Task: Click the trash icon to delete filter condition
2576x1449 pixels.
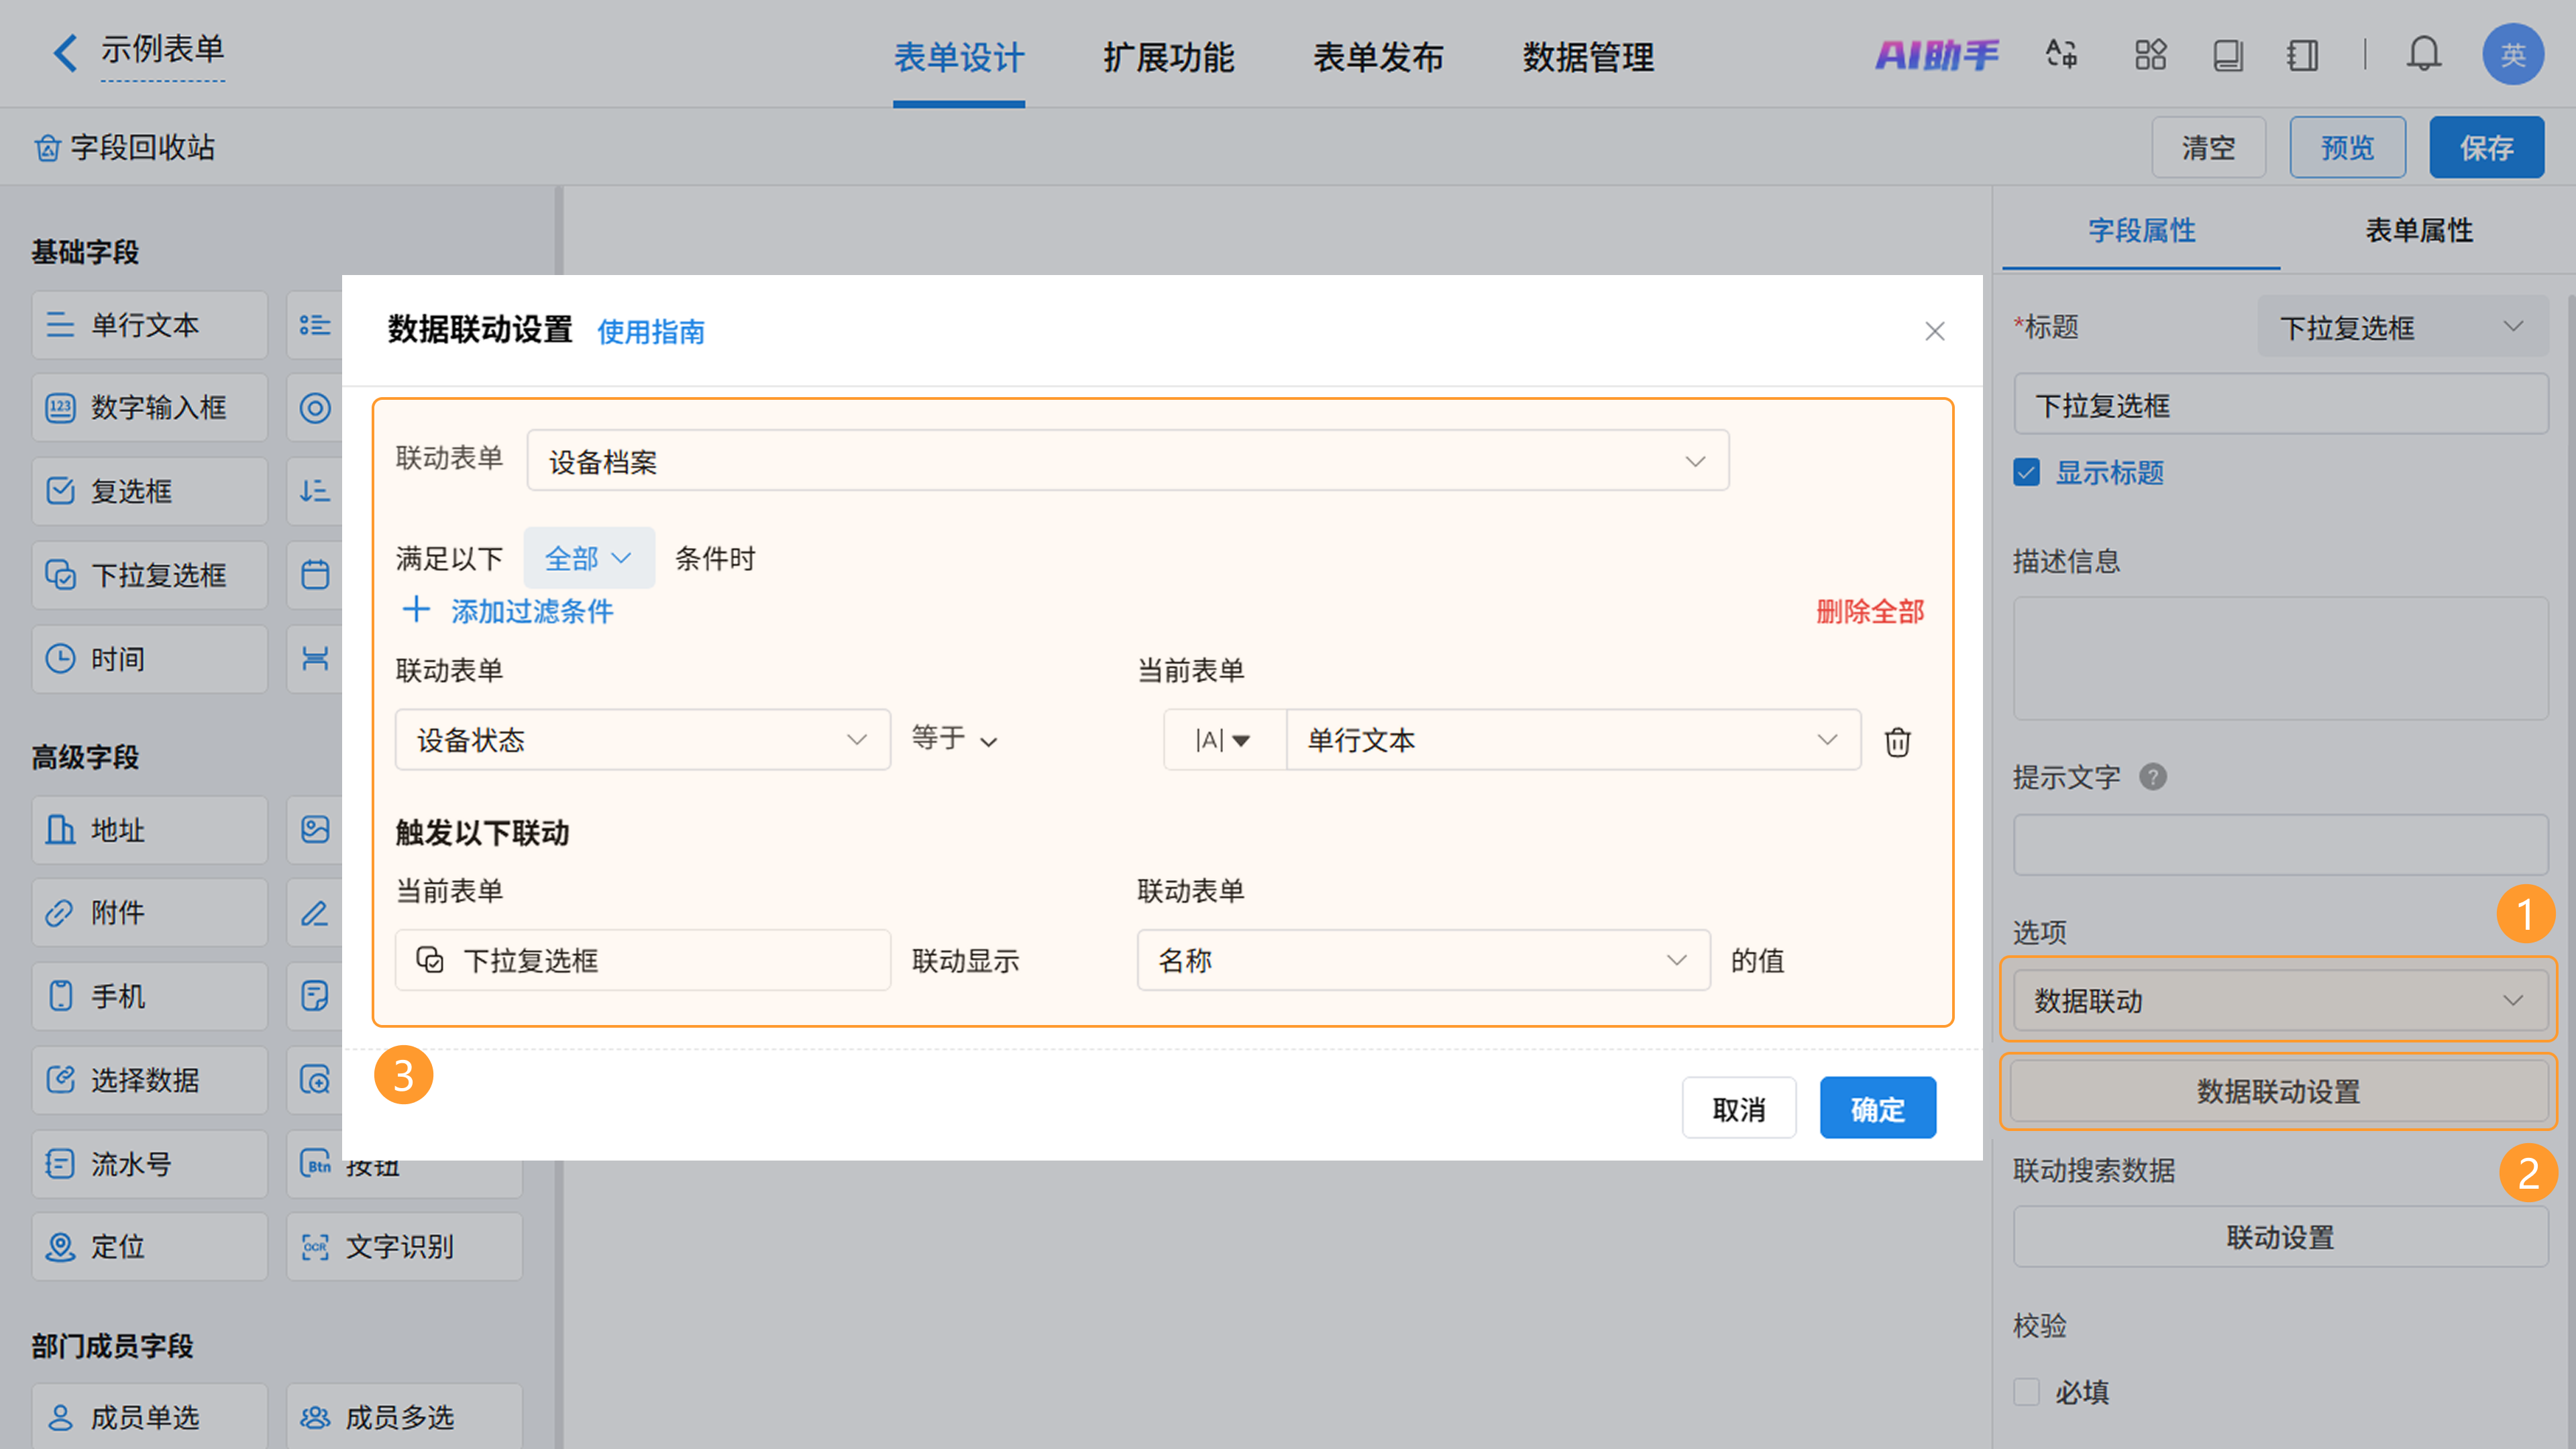Action: [1897, 742]
